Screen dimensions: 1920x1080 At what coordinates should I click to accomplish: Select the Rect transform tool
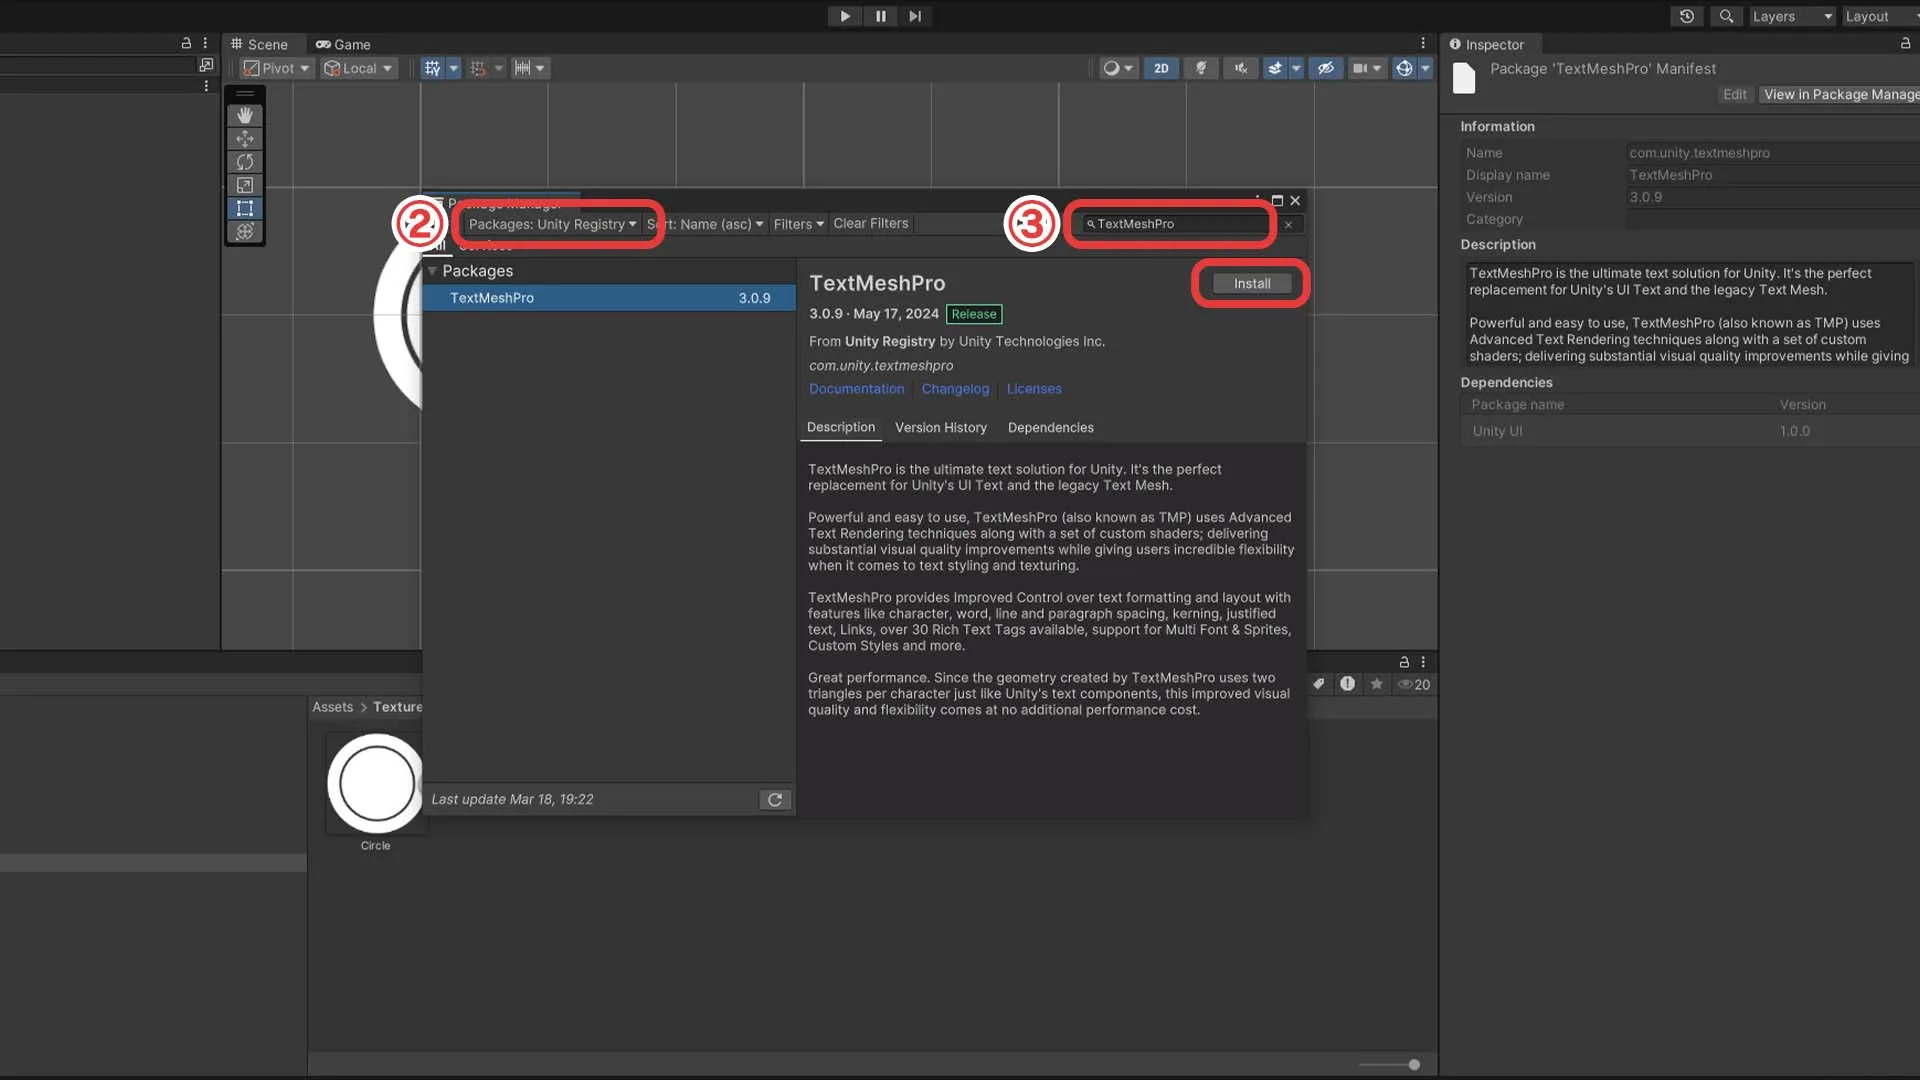[245, 208]
